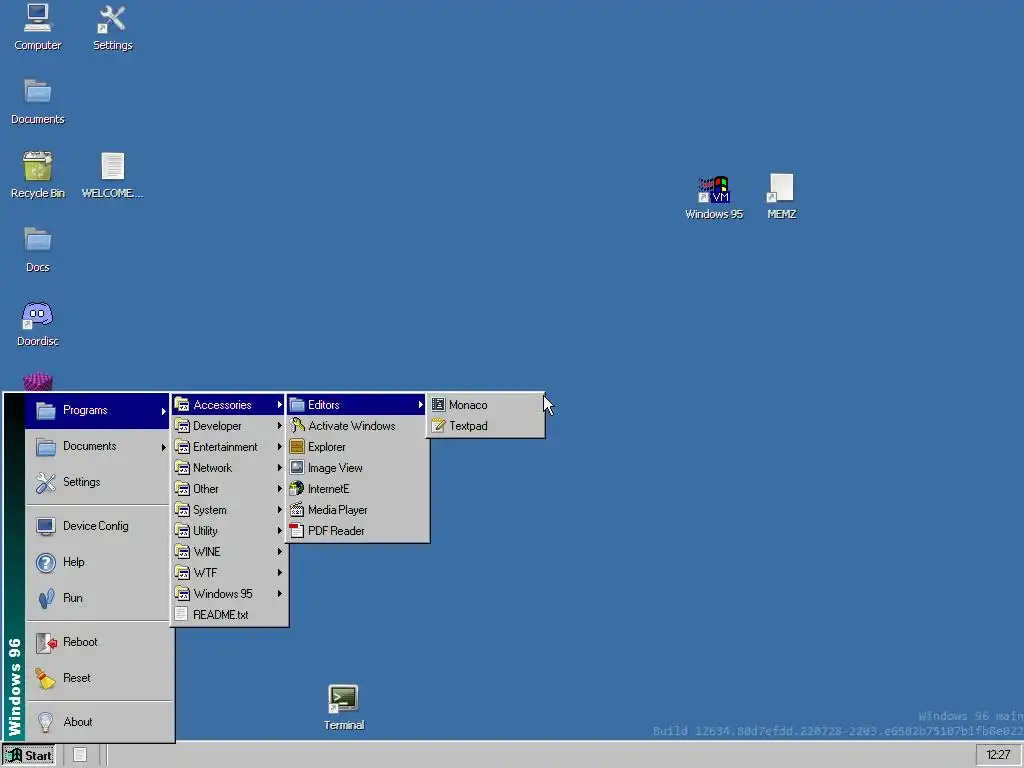Click the Run icon in Start menu

point(46,598)
